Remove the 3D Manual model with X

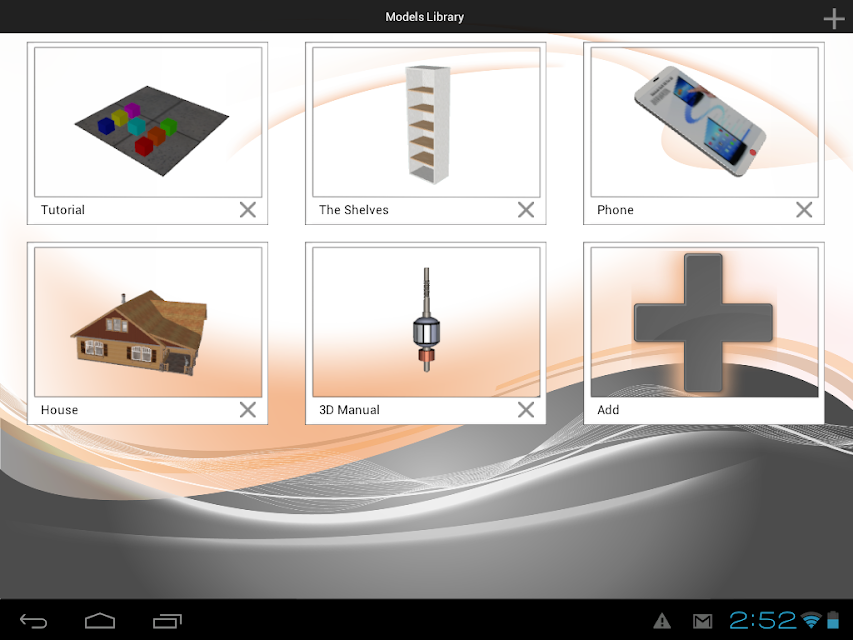tap(526, 410)
